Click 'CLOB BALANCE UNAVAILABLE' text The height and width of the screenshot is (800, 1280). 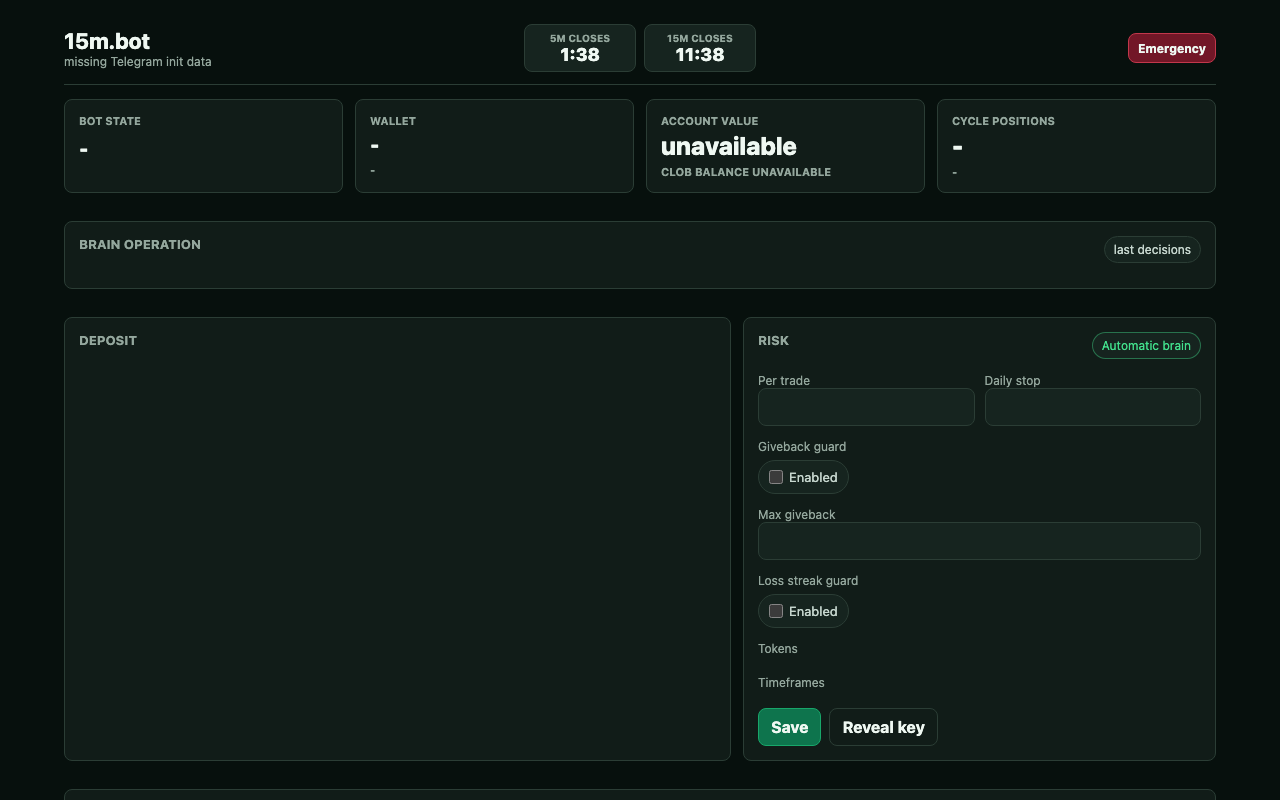[746, 172]
